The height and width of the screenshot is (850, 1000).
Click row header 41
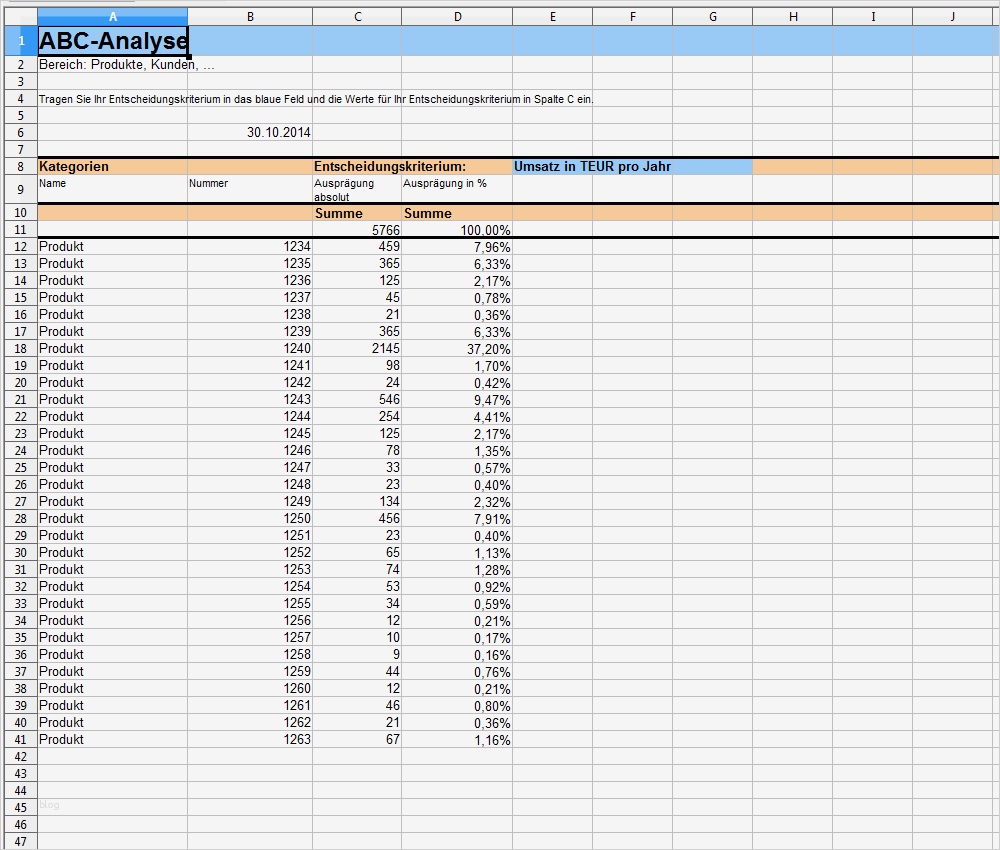[x=20, y=740]
